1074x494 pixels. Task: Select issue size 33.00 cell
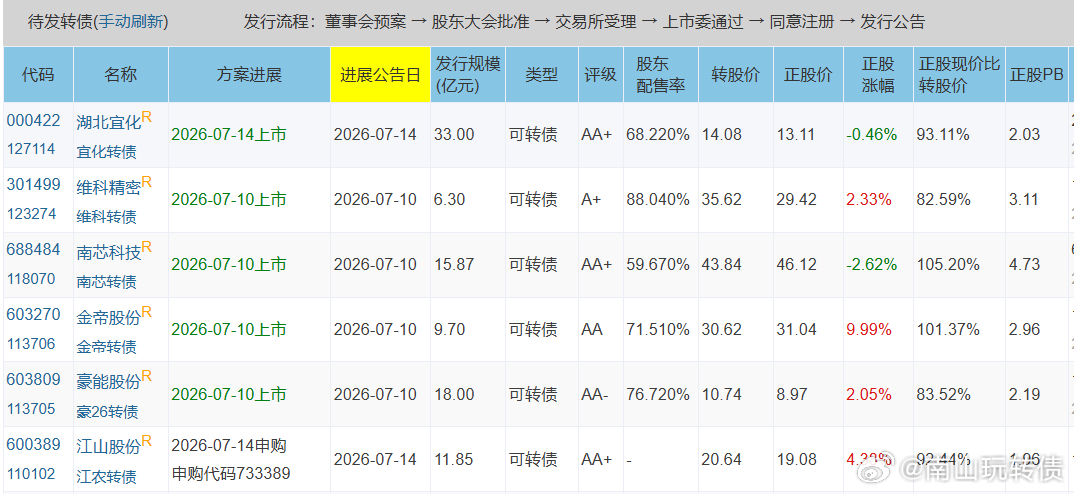[x=454, y=135]
